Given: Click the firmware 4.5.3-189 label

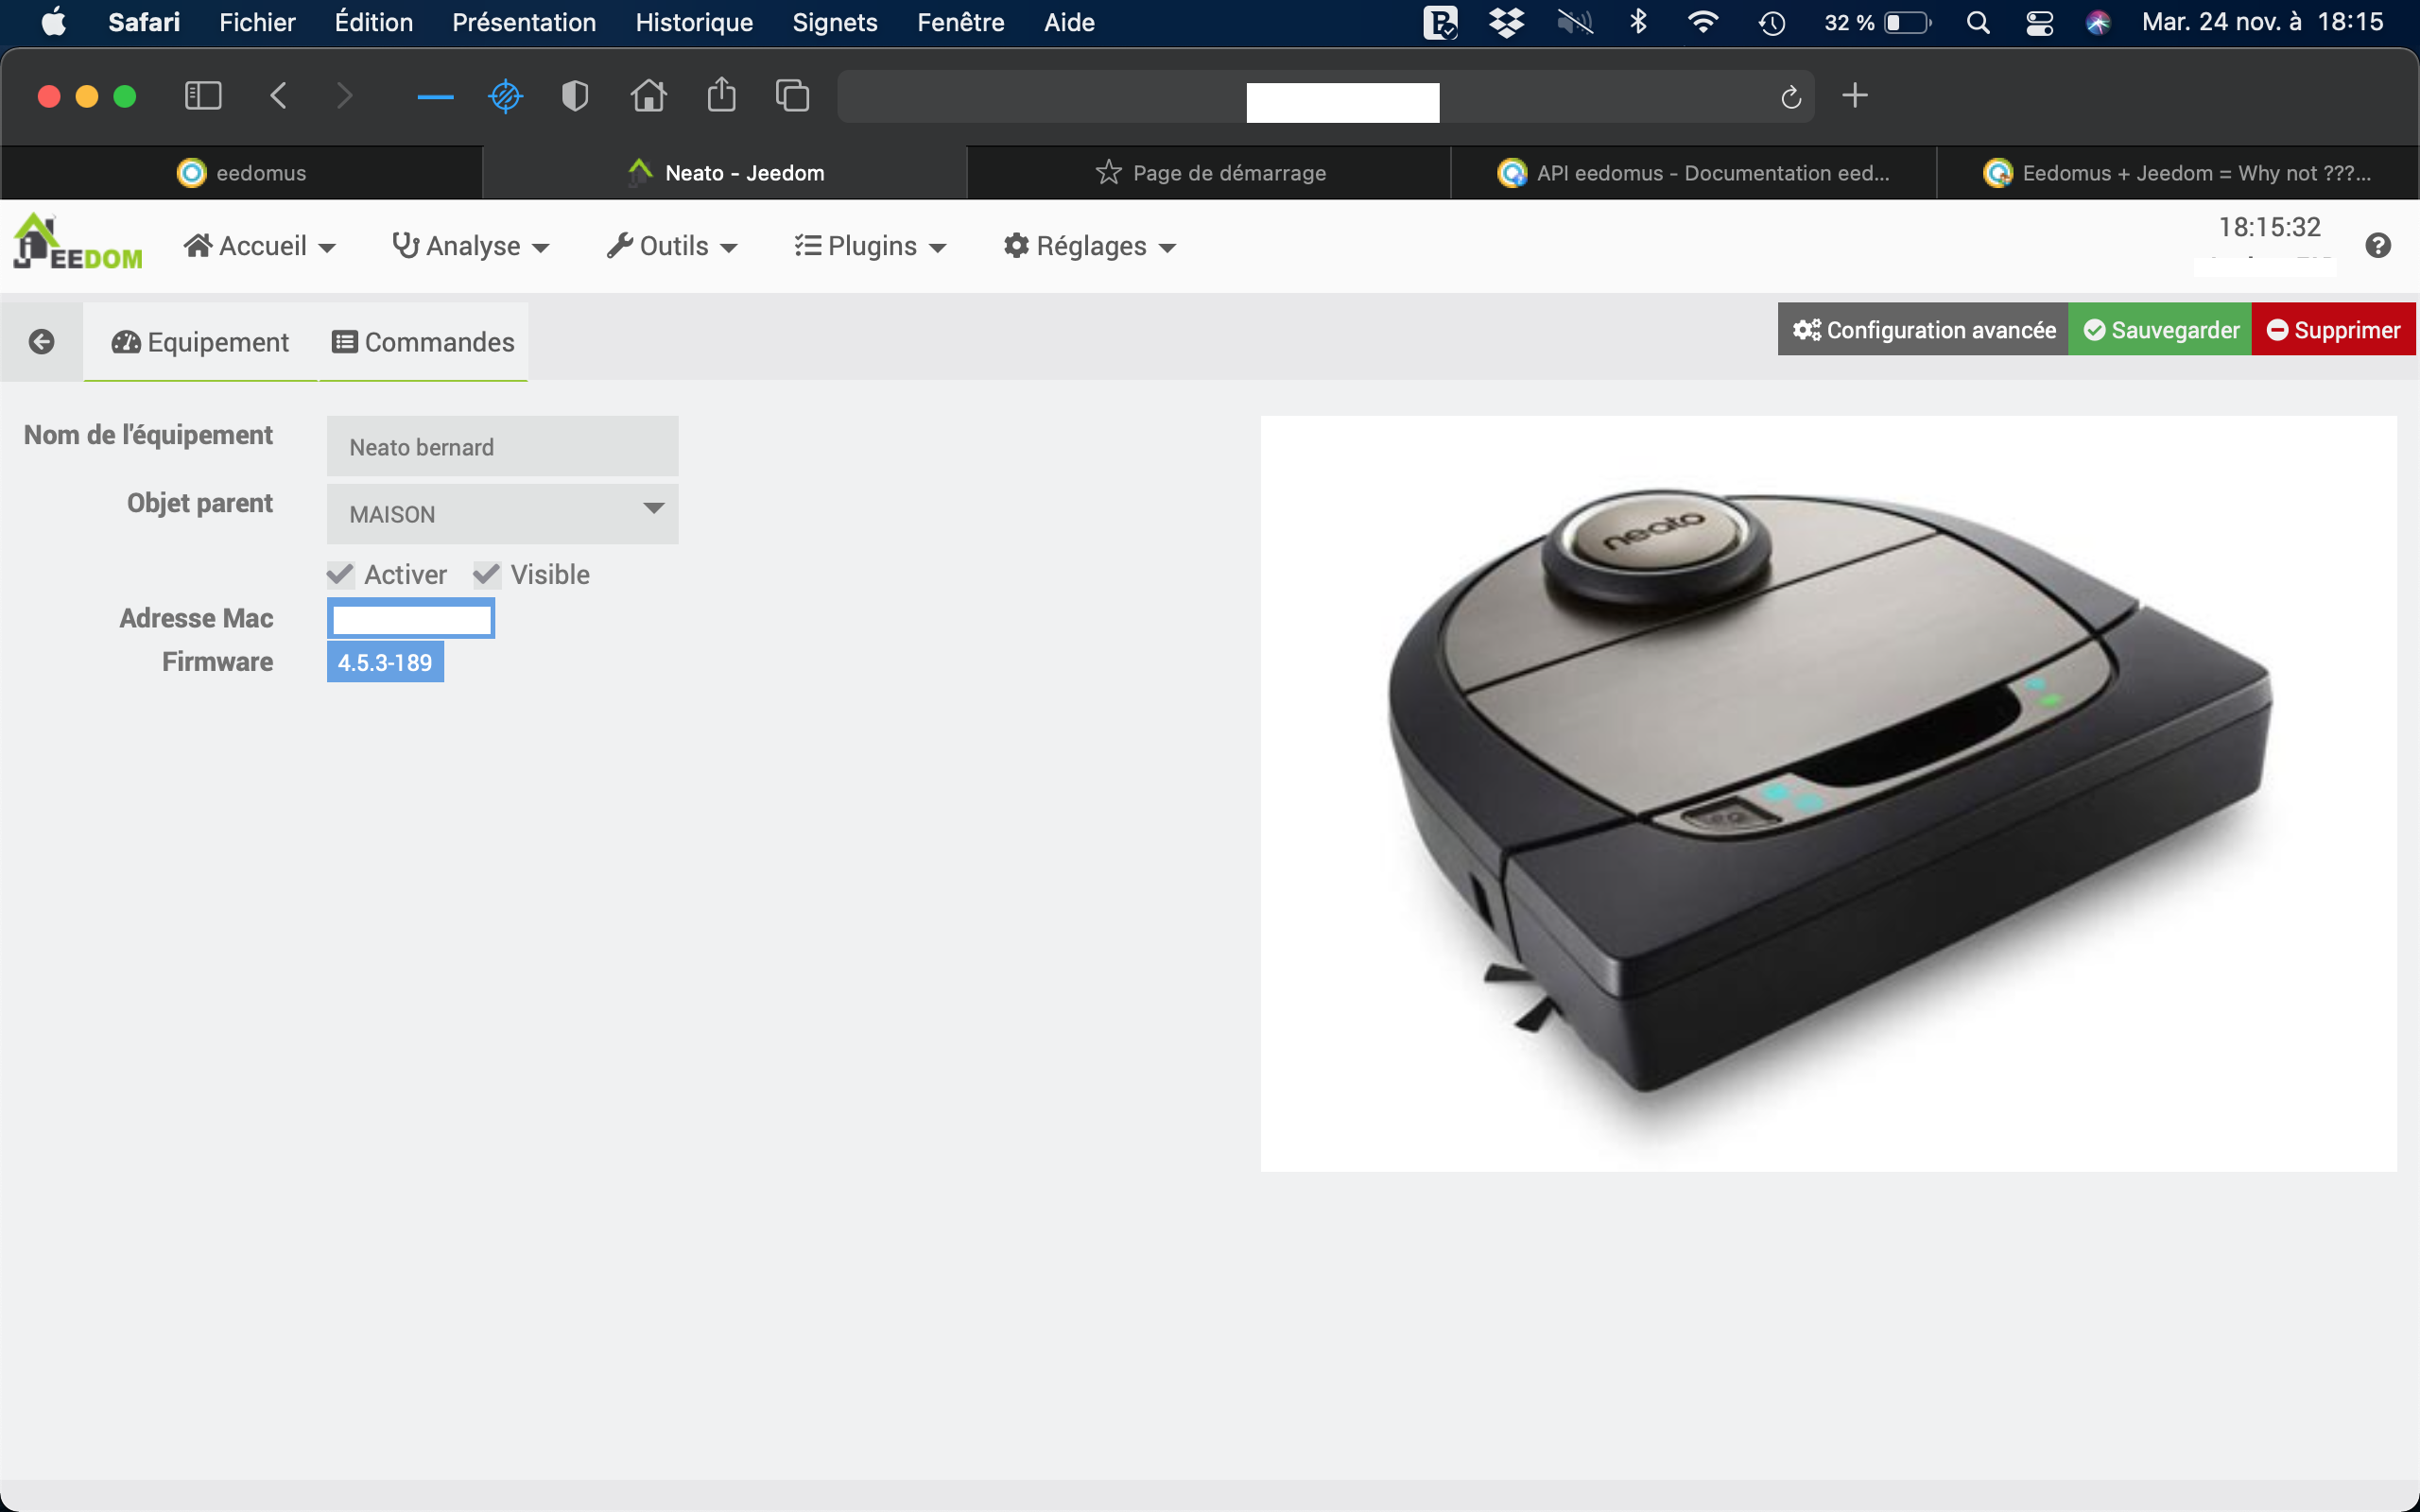Looking at the screenshot, I should coord(385,662).
